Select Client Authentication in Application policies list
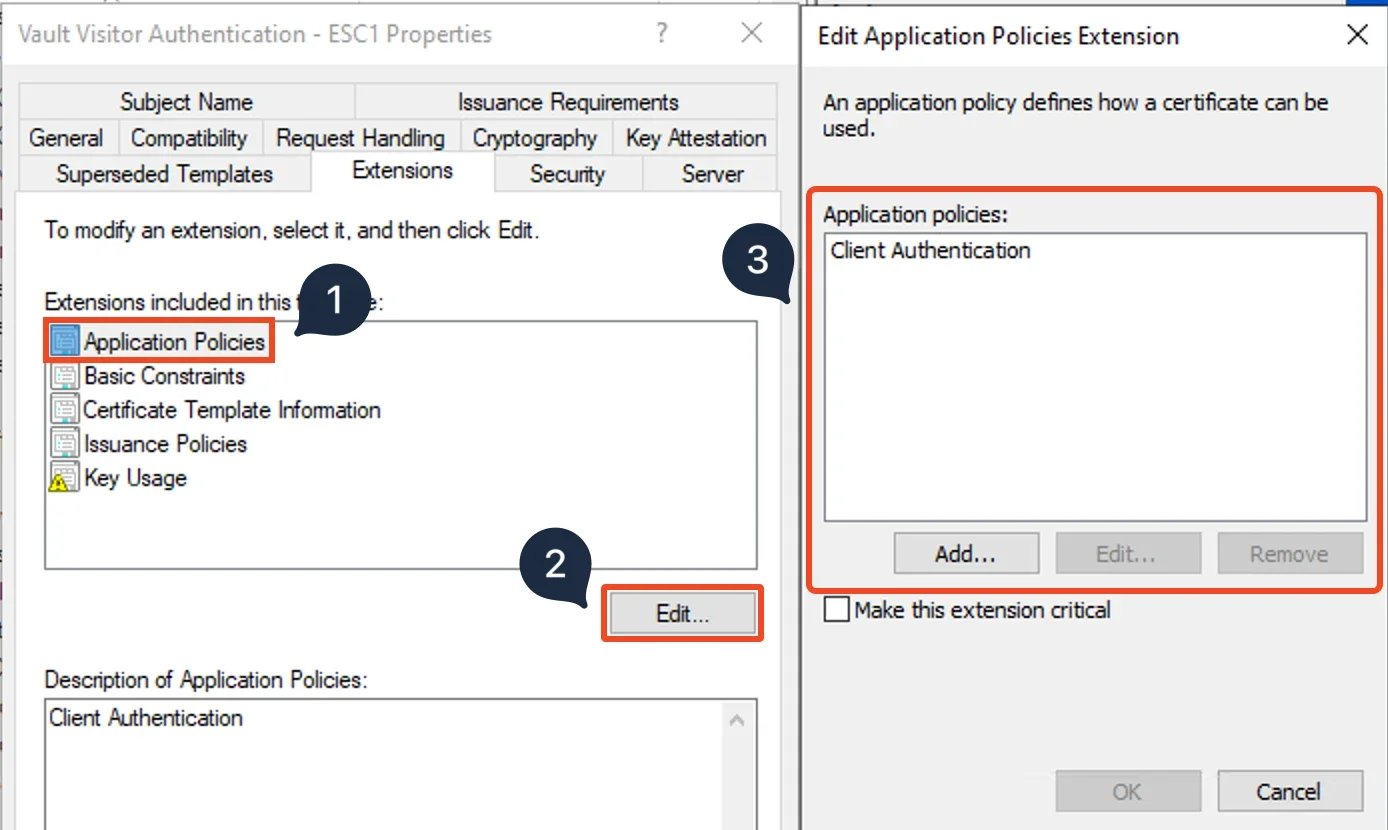Screen dimensions: 1388x830 [930, 251]
